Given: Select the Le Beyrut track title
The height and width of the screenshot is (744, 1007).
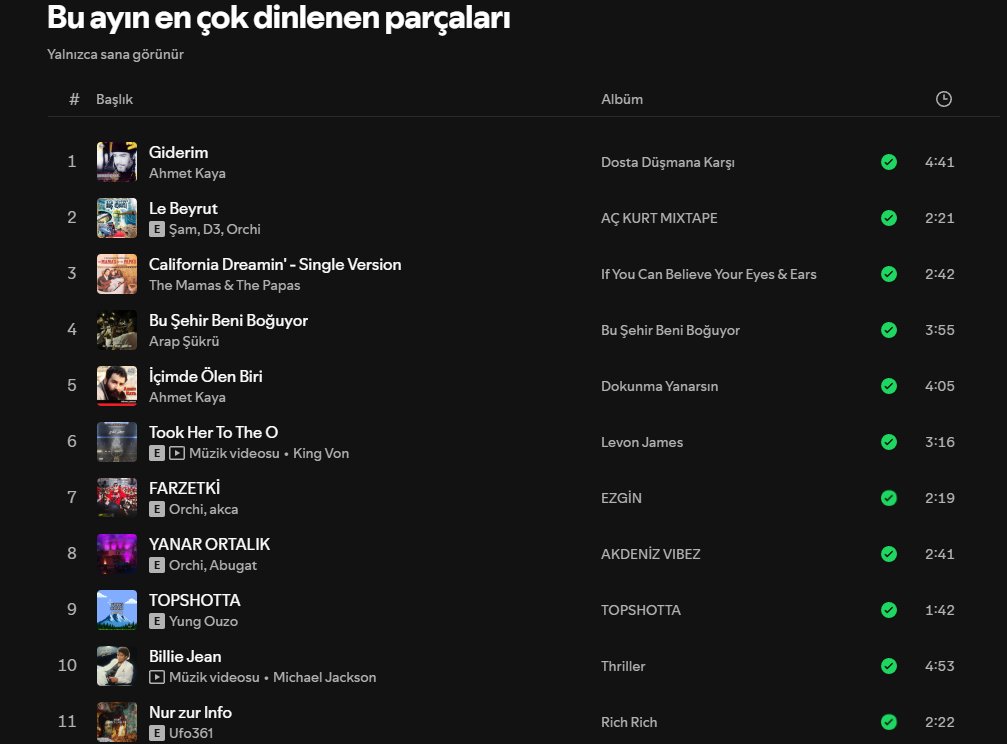Looking at the screenshot, I should tap(183, 208).
